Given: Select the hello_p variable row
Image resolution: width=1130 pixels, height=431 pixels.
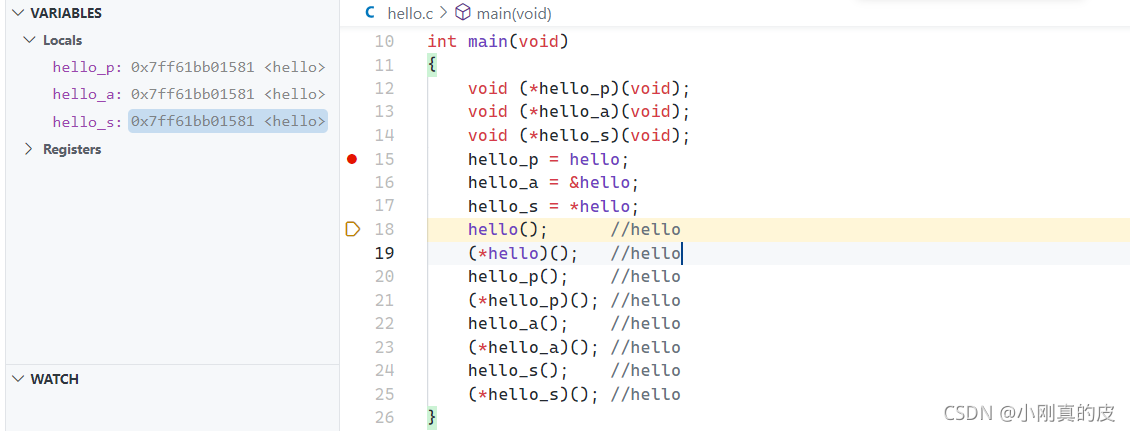Looking at the screenshot, I should [189, 67].
